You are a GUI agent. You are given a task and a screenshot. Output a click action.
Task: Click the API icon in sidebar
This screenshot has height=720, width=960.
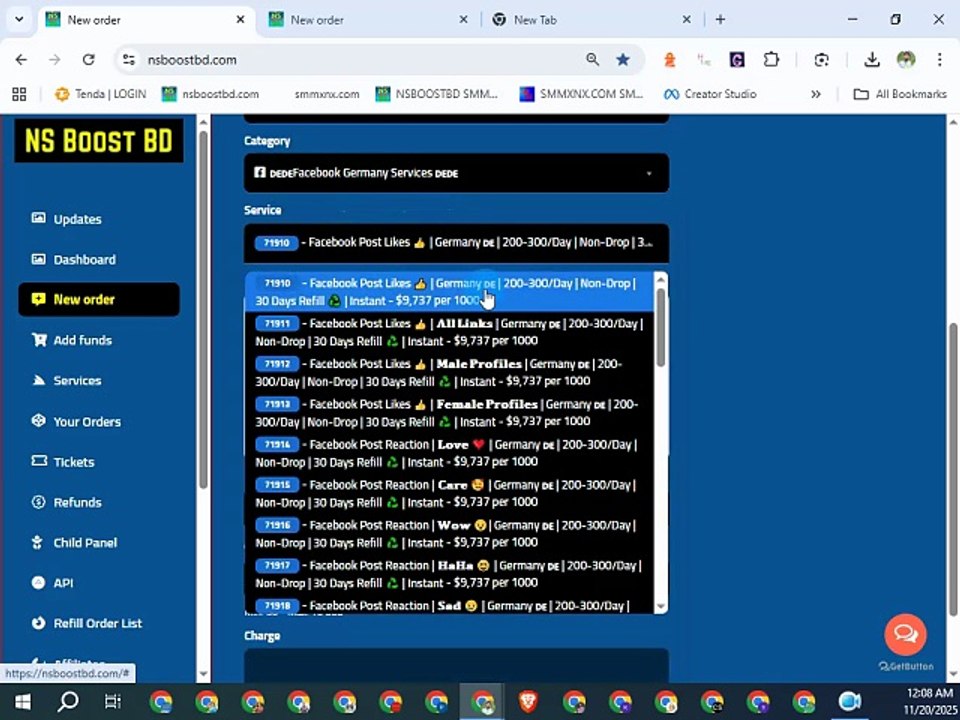[39, 582]
